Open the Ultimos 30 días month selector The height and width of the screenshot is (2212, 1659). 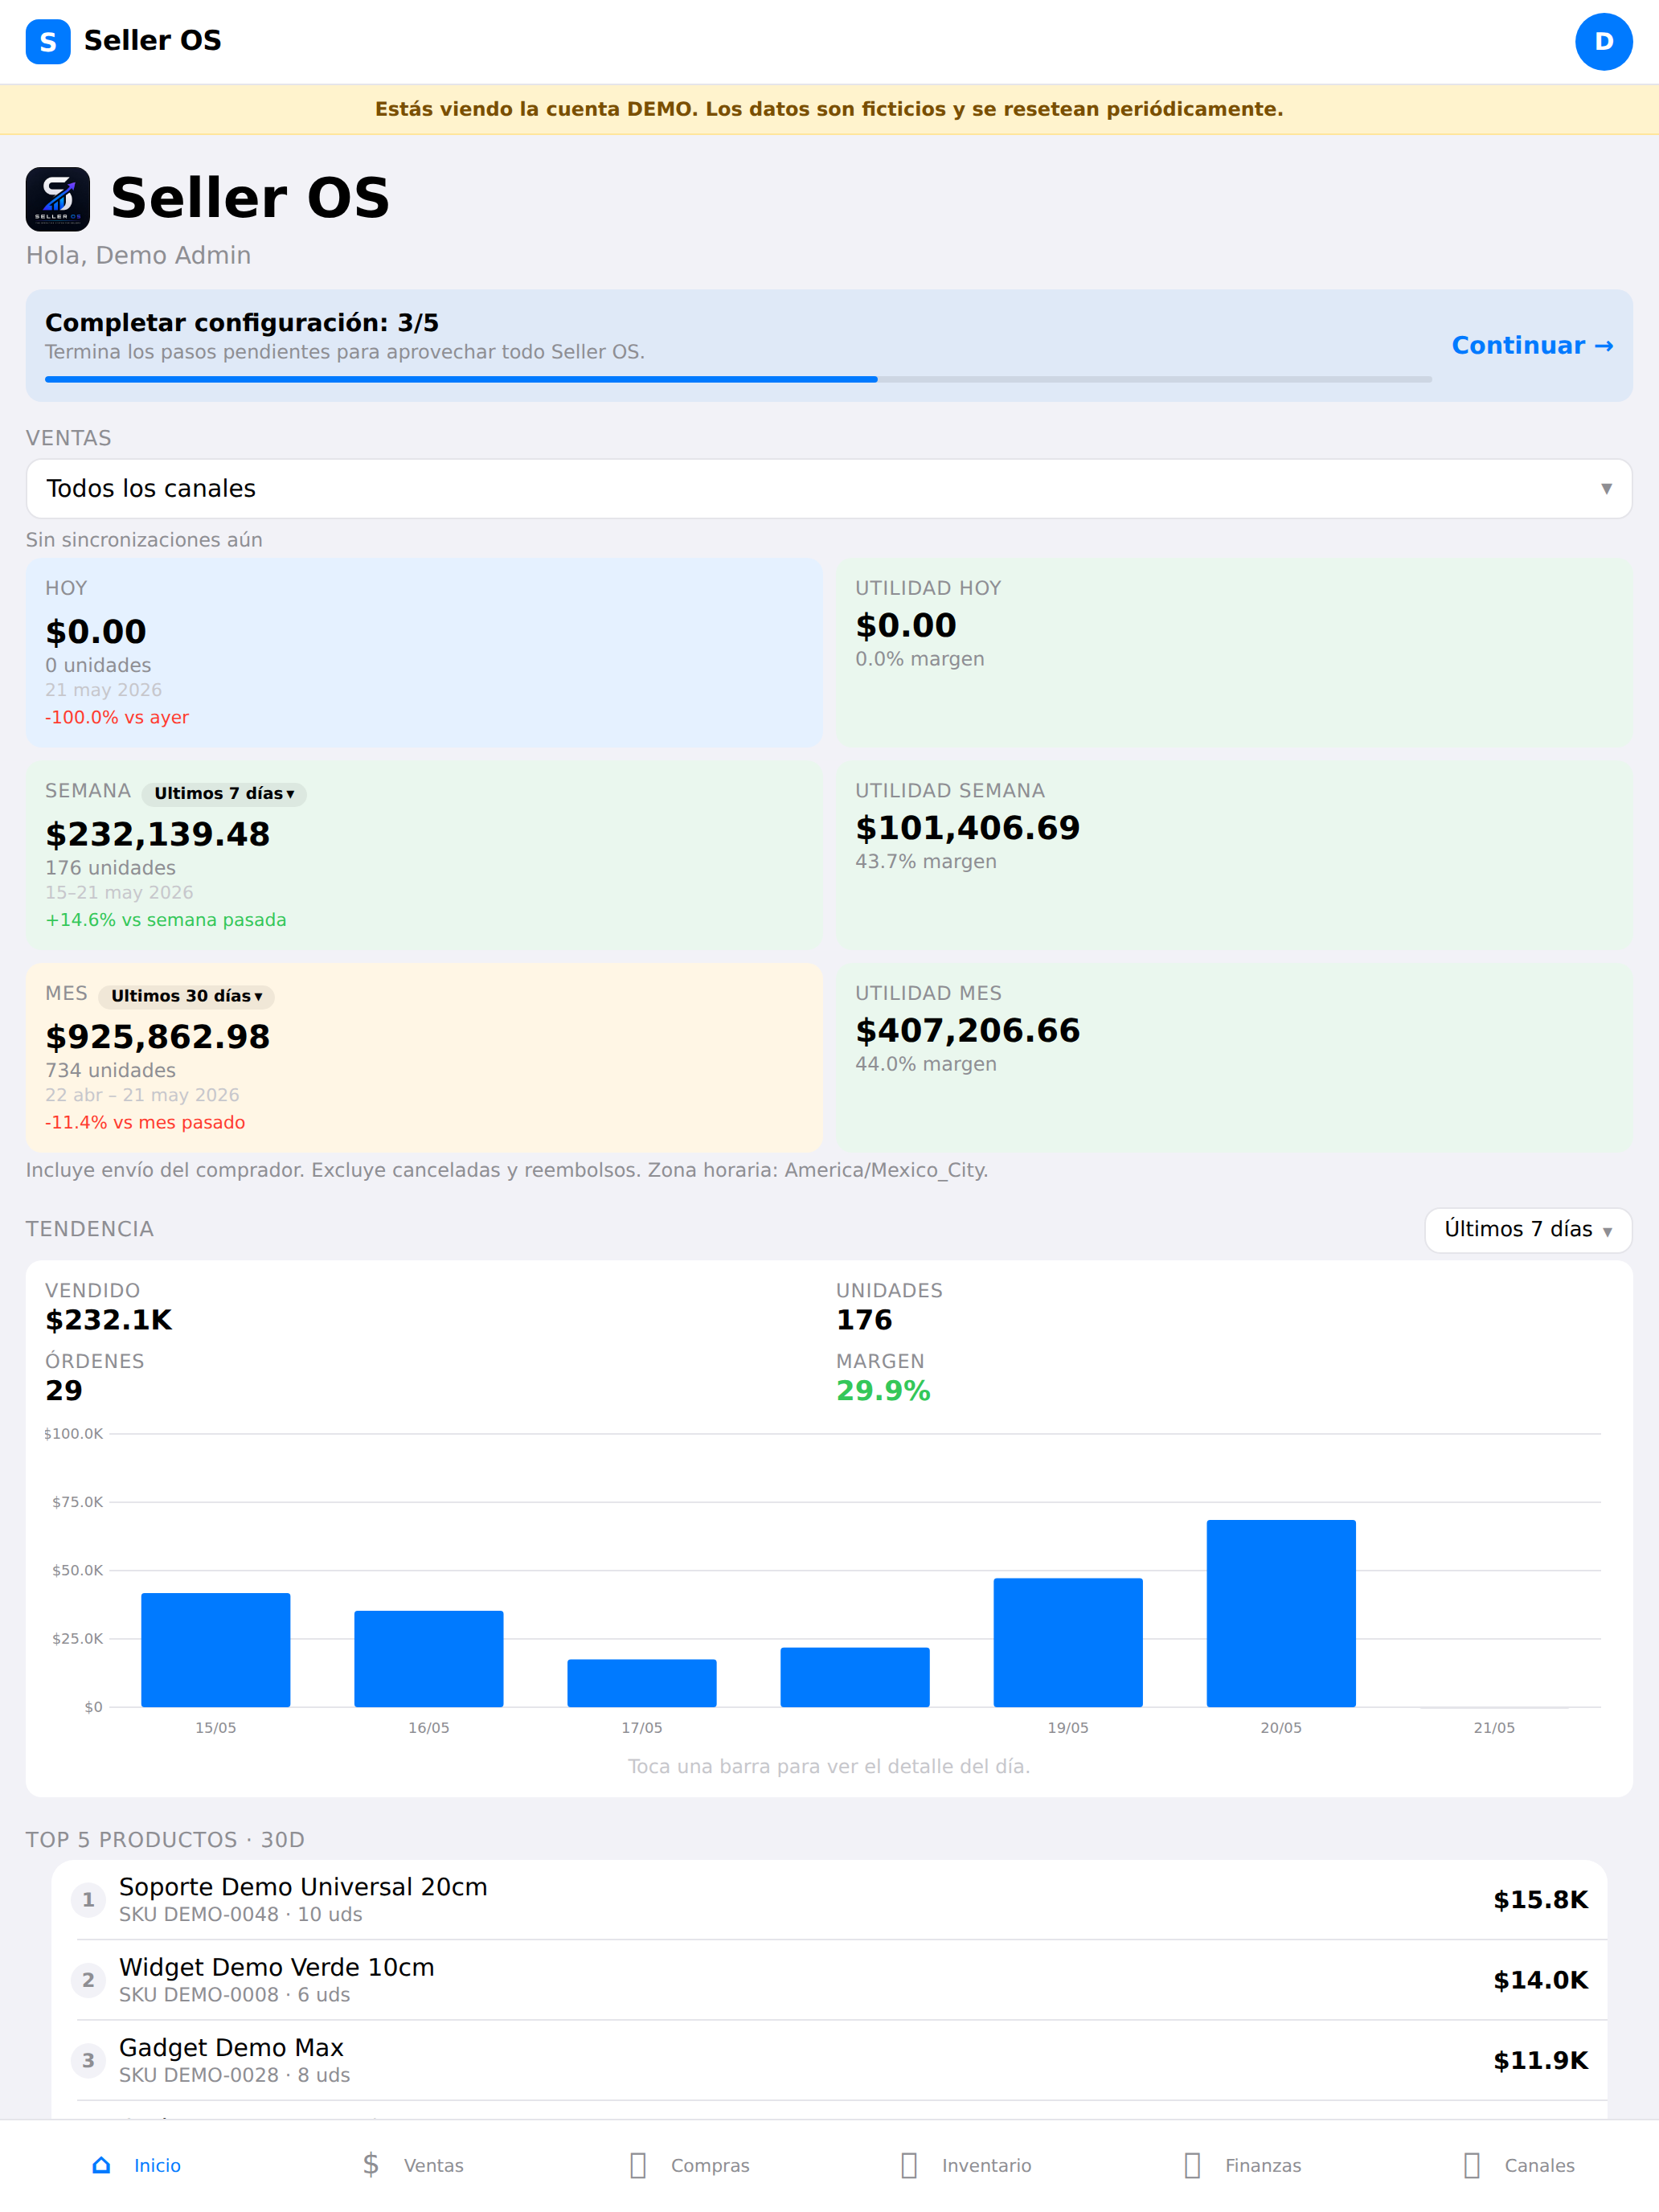coord(186,996)
